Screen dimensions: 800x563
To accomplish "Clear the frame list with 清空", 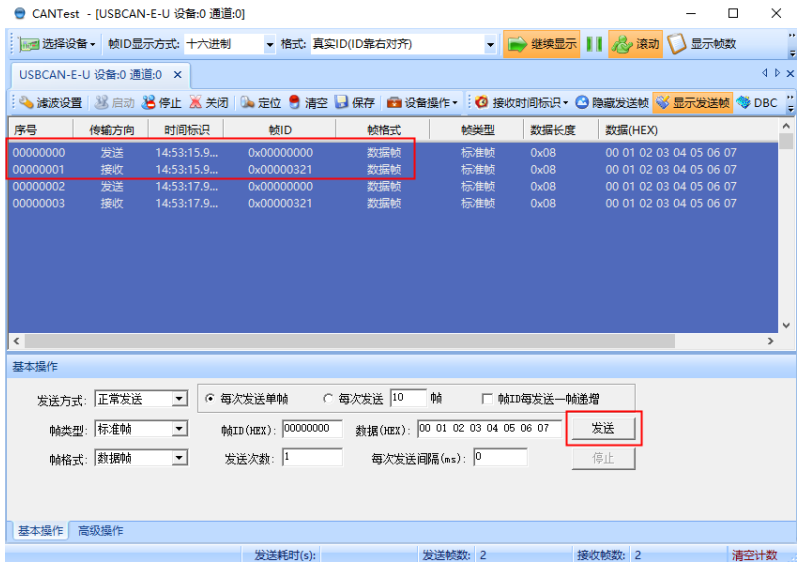I will 308,103.
